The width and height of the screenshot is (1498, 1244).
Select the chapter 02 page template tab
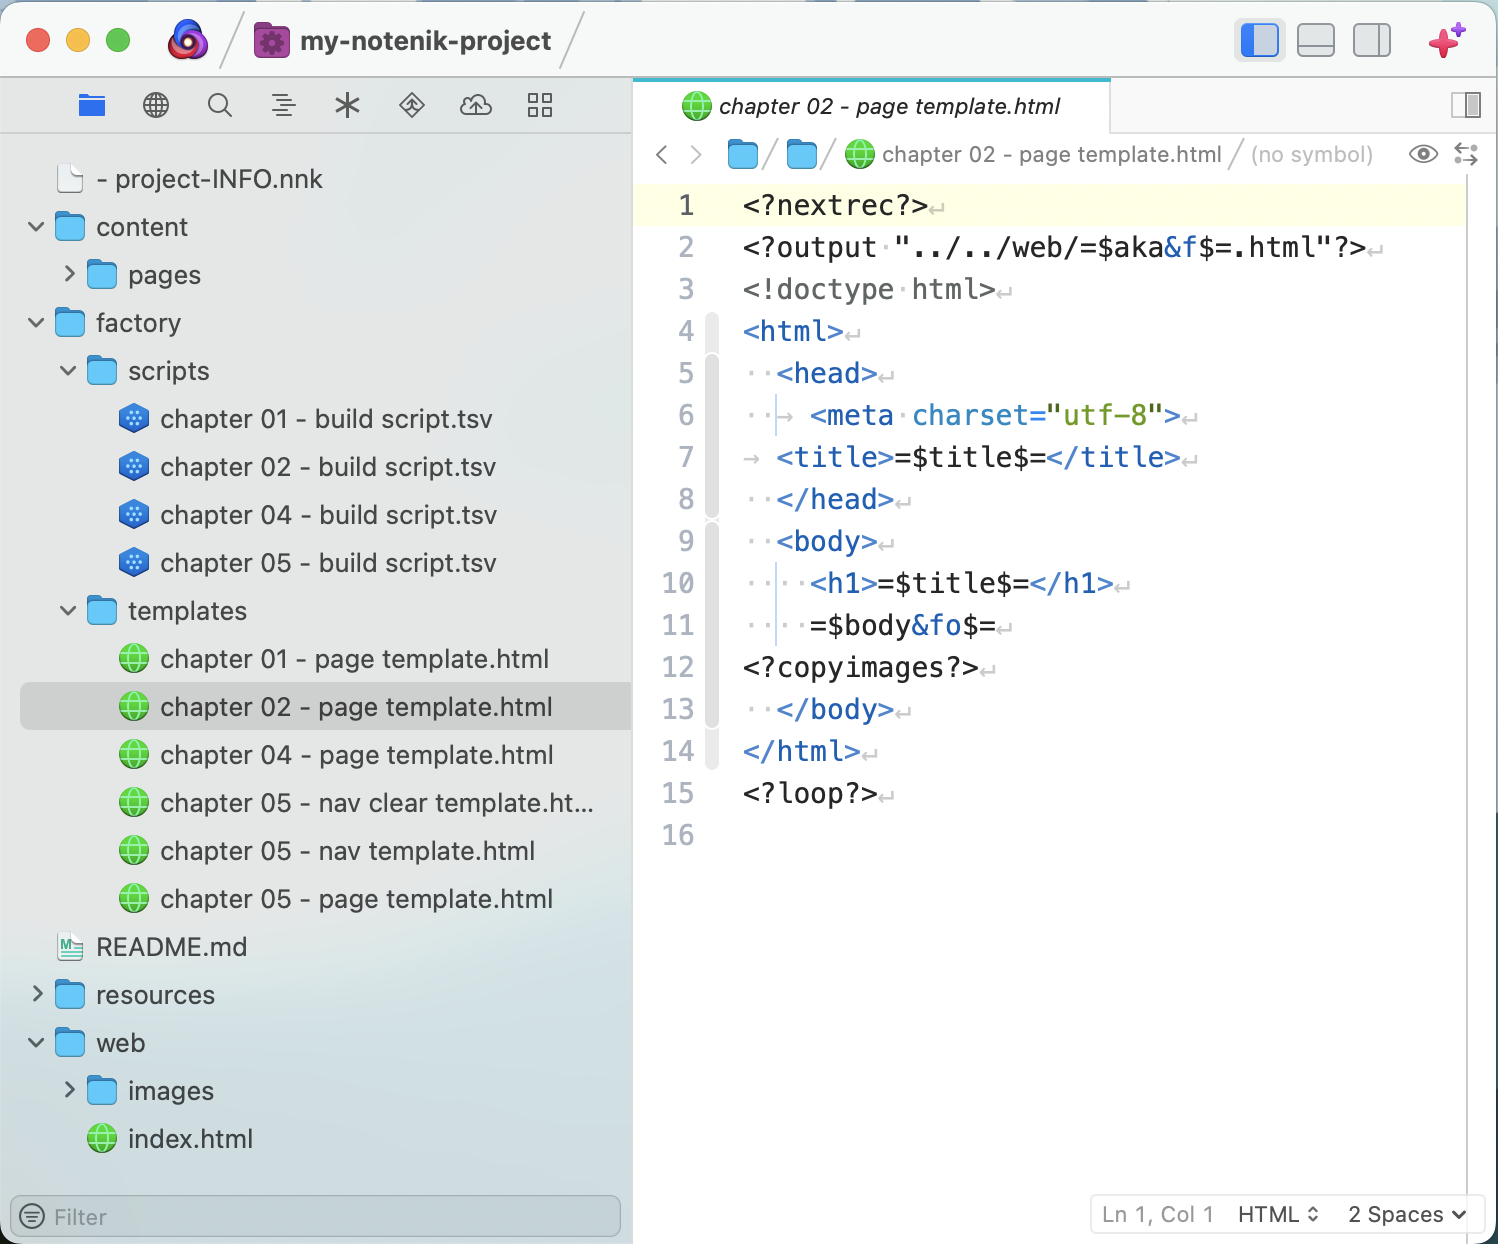pos(872,106)
